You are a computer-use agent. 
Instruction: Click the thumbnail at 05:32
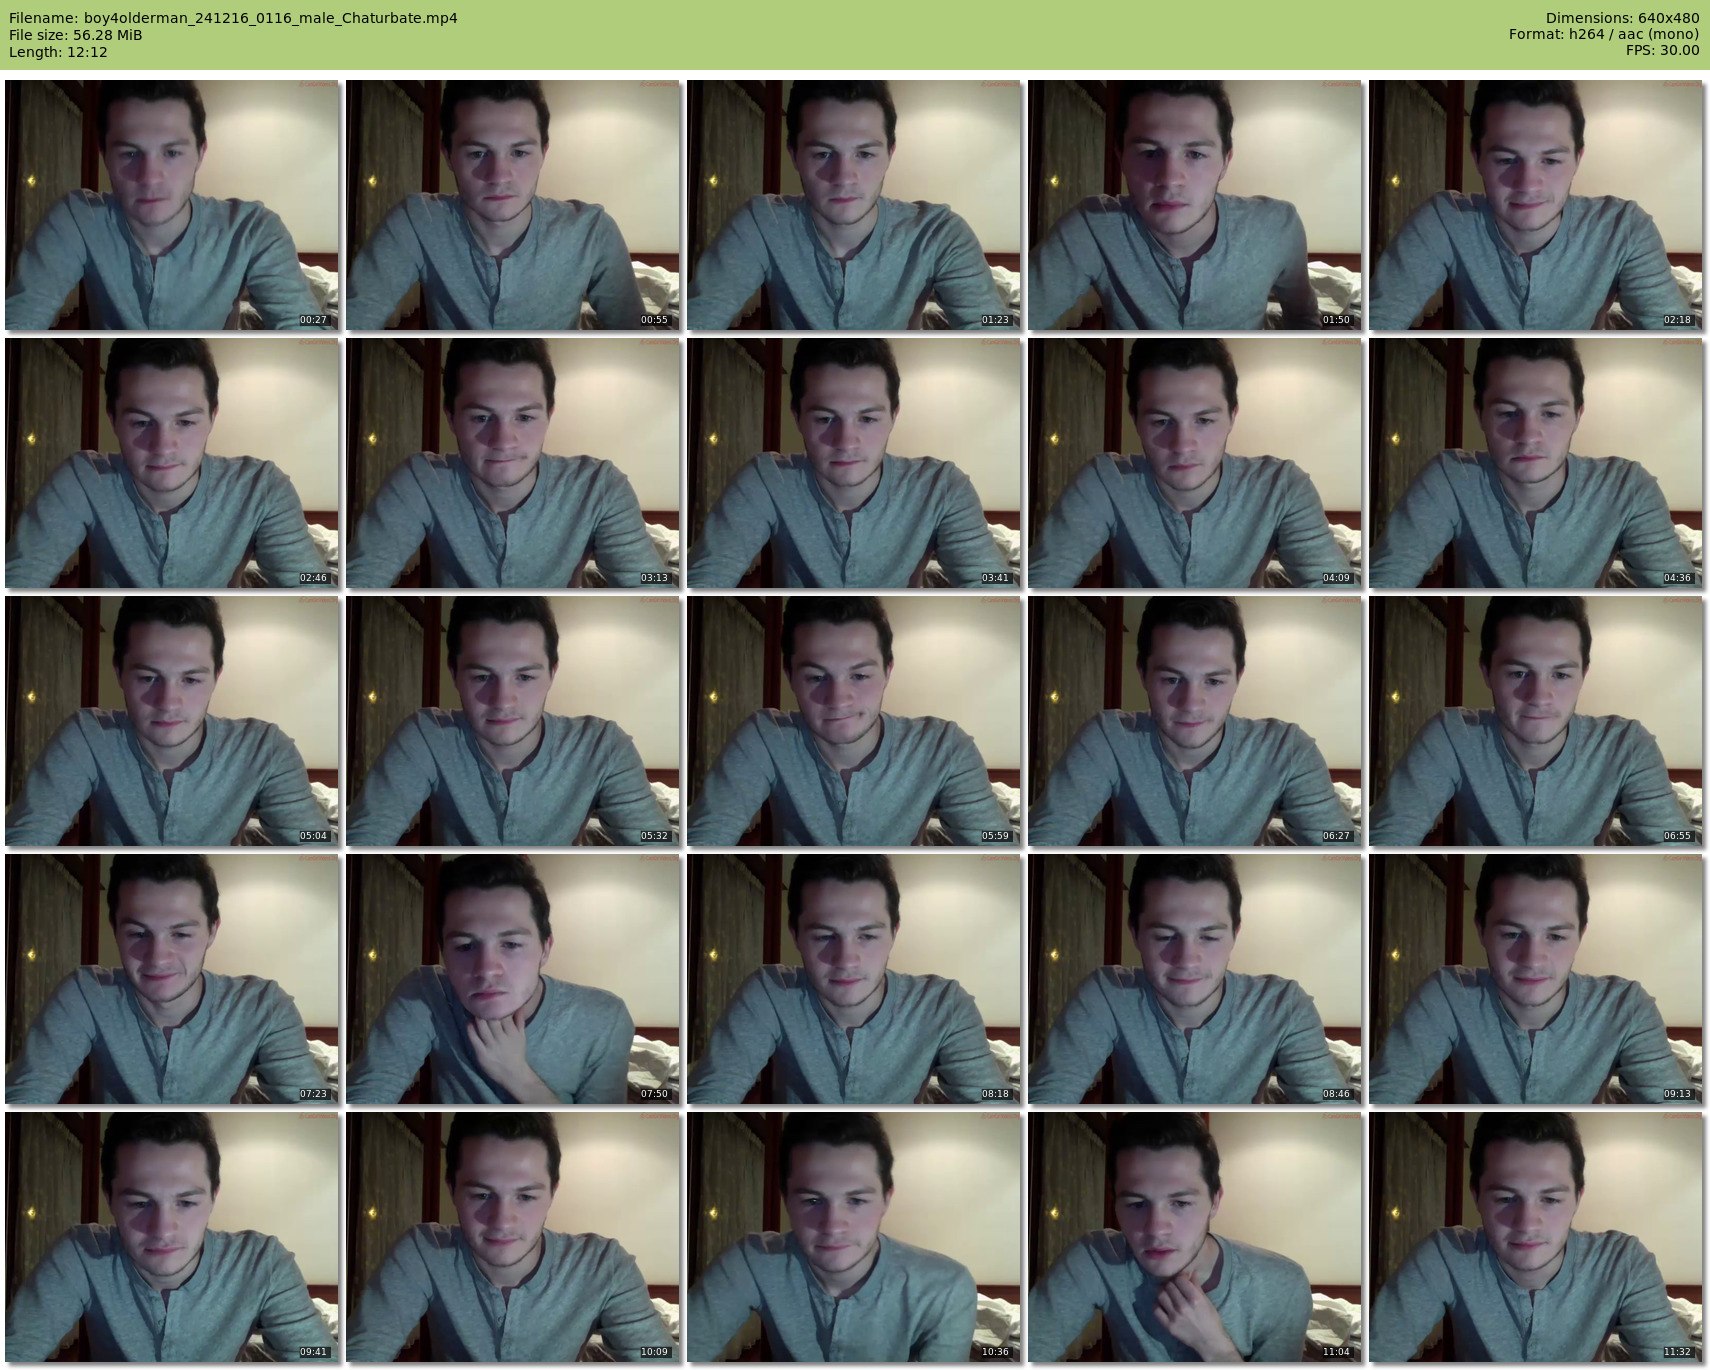click(x=513, y=721)
